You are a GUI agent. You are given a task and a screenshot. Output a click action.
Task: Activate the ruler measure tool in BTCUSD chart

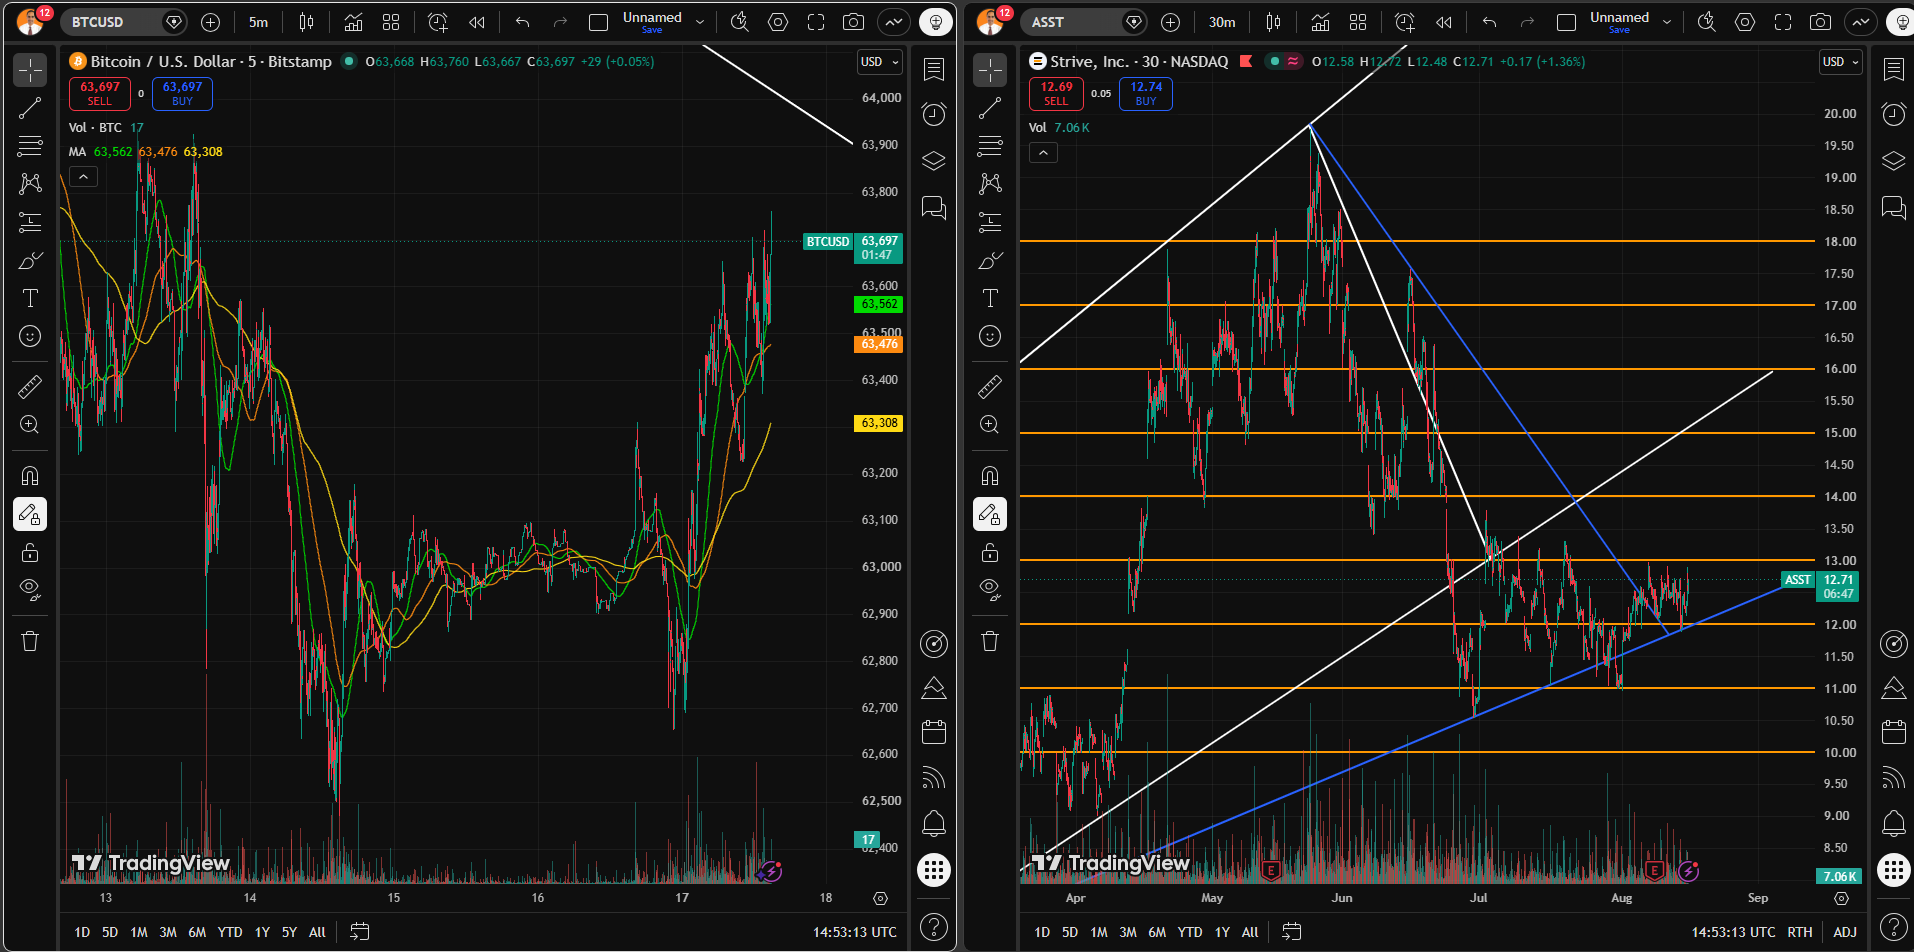tap(30, 386)
